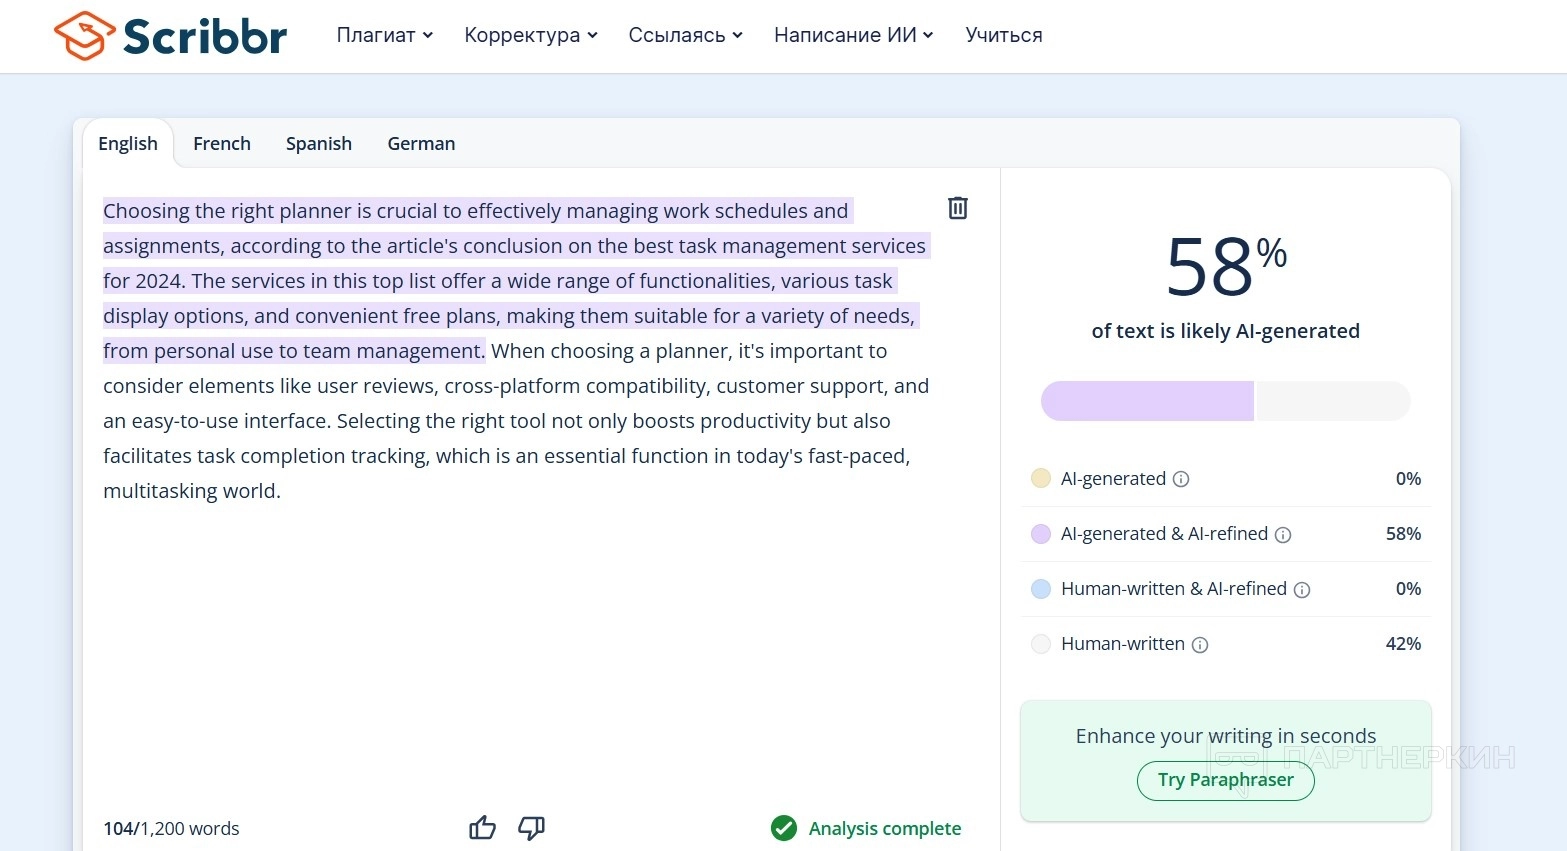This screenshot has height=851, width=1567.
Task: Click the thumbs up feedback icon
Action: point(482,828)
